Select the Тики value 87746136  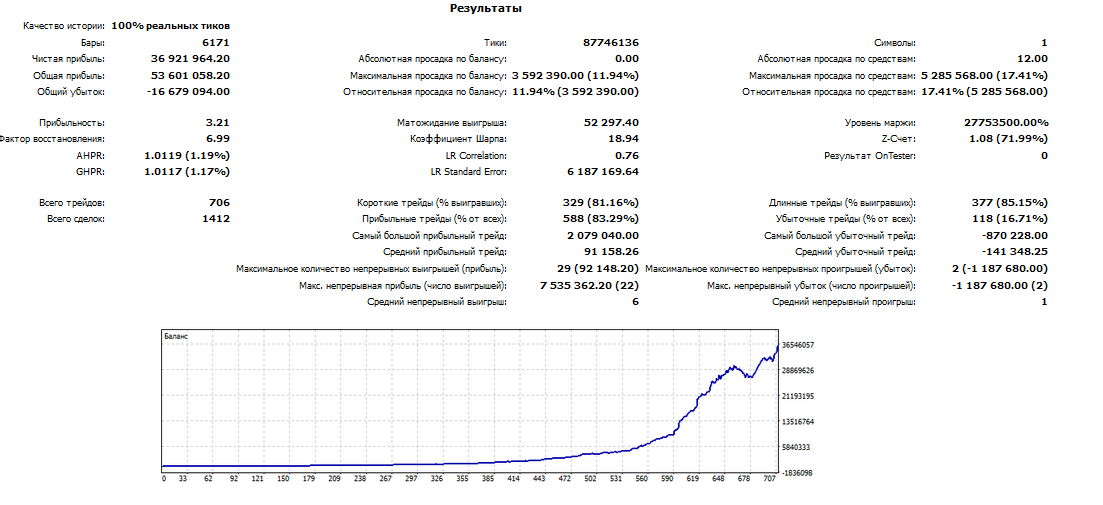click(611, 43)
